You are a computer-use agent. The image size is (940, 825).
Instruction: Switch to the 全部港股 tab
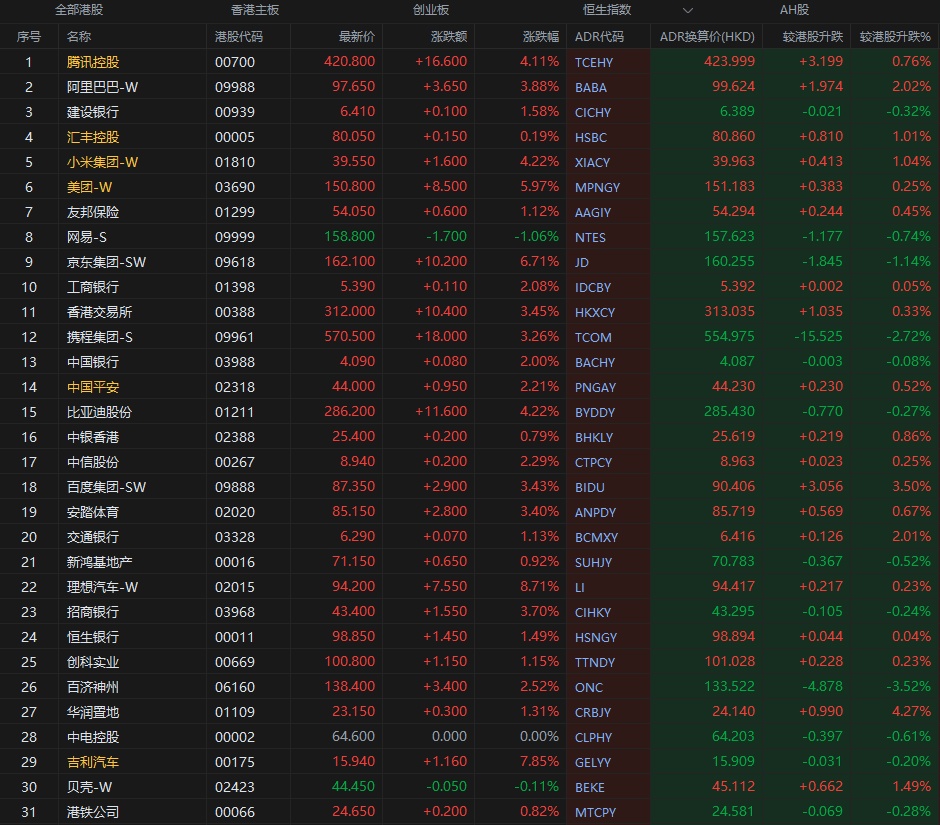79,10
